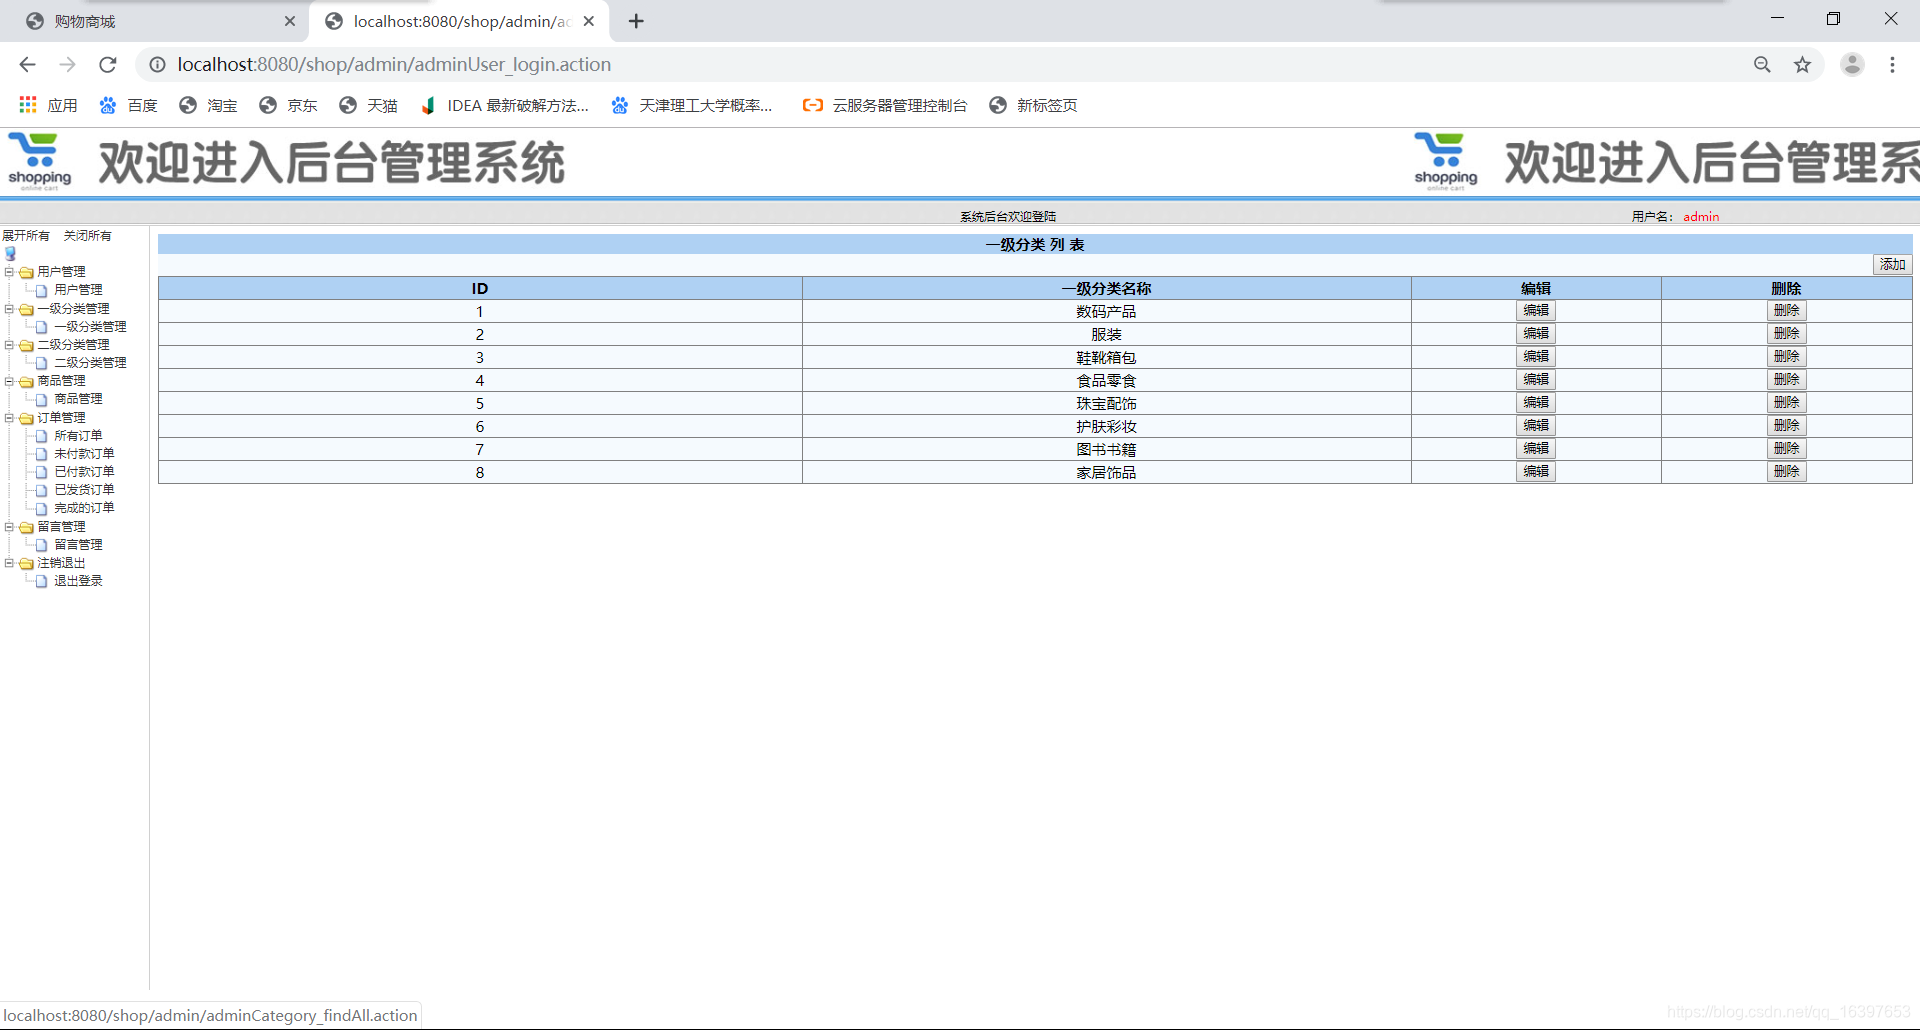Click the 商品管理 folder icon

27,381
